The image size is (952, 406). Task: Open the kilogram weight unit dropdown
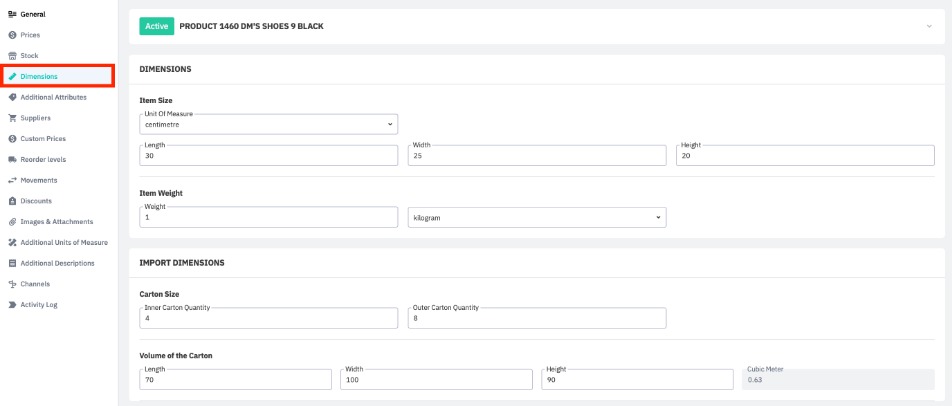click(x=537, y=218)
